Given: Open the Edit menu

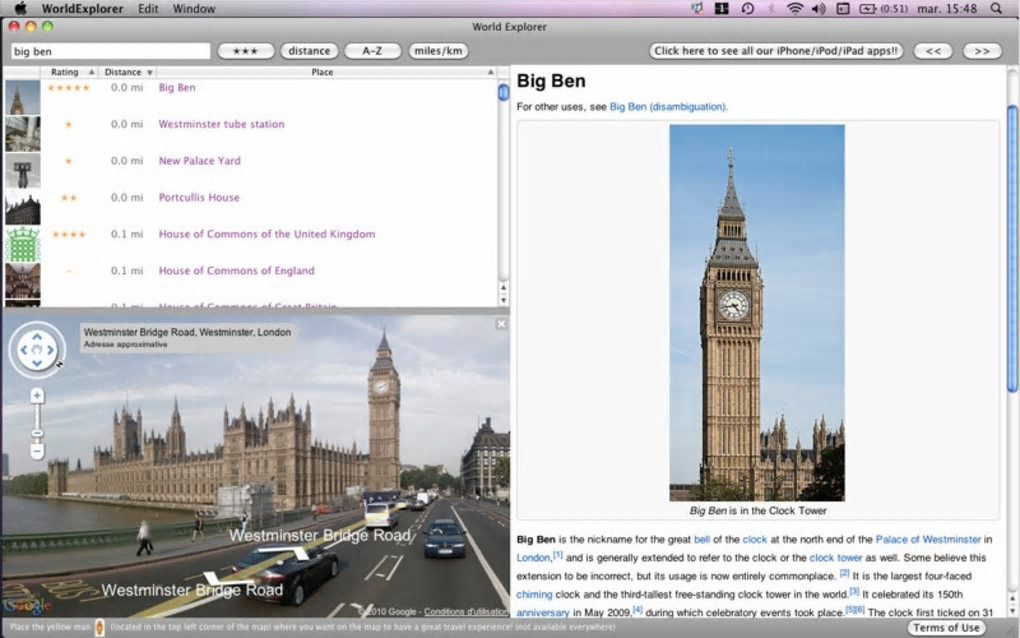Looking at the screenshot, I should pyautogui.click(x=148, y=9).
